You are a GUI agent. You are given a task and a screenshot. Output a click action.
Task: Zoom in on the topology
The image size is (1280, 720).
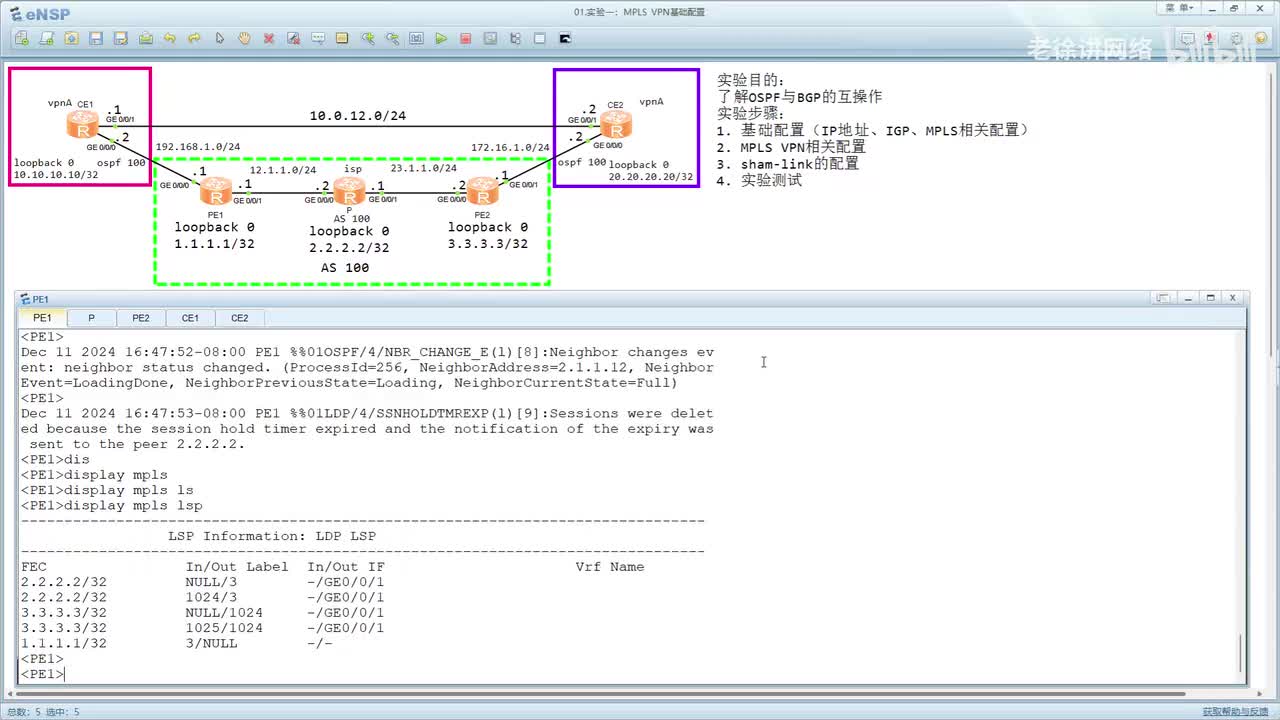point(367,39)
